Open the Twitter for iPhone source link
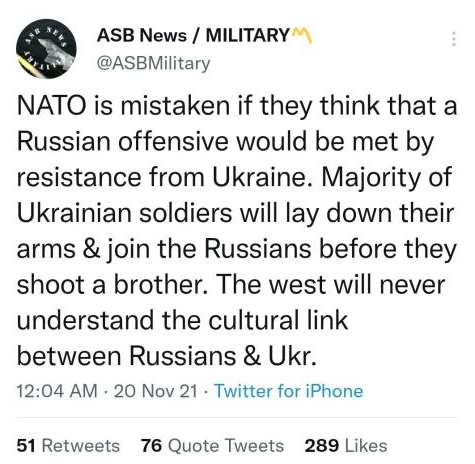475x464 pixels. 288,391
